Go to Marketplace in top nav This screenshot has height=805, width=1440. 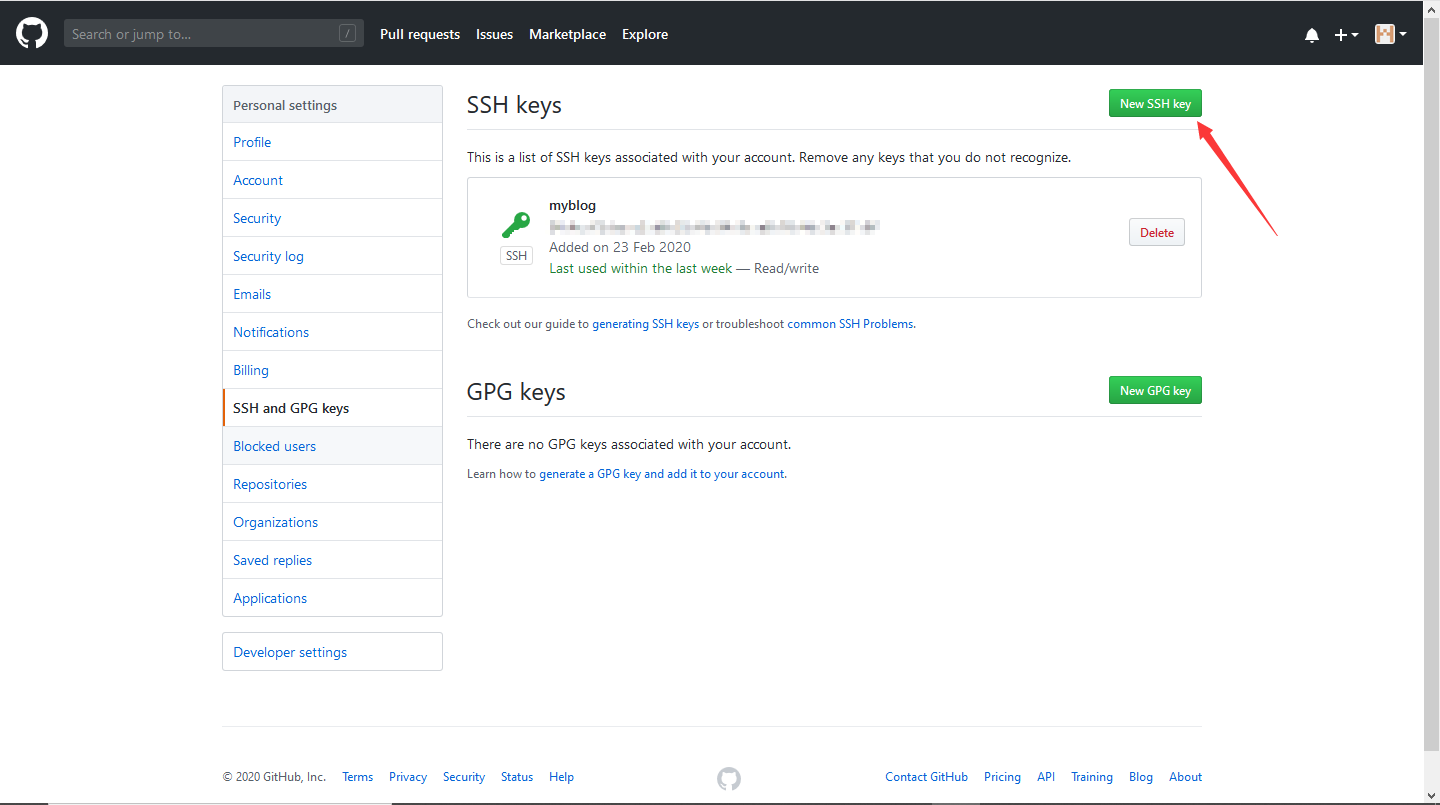[x=567, y=34]
